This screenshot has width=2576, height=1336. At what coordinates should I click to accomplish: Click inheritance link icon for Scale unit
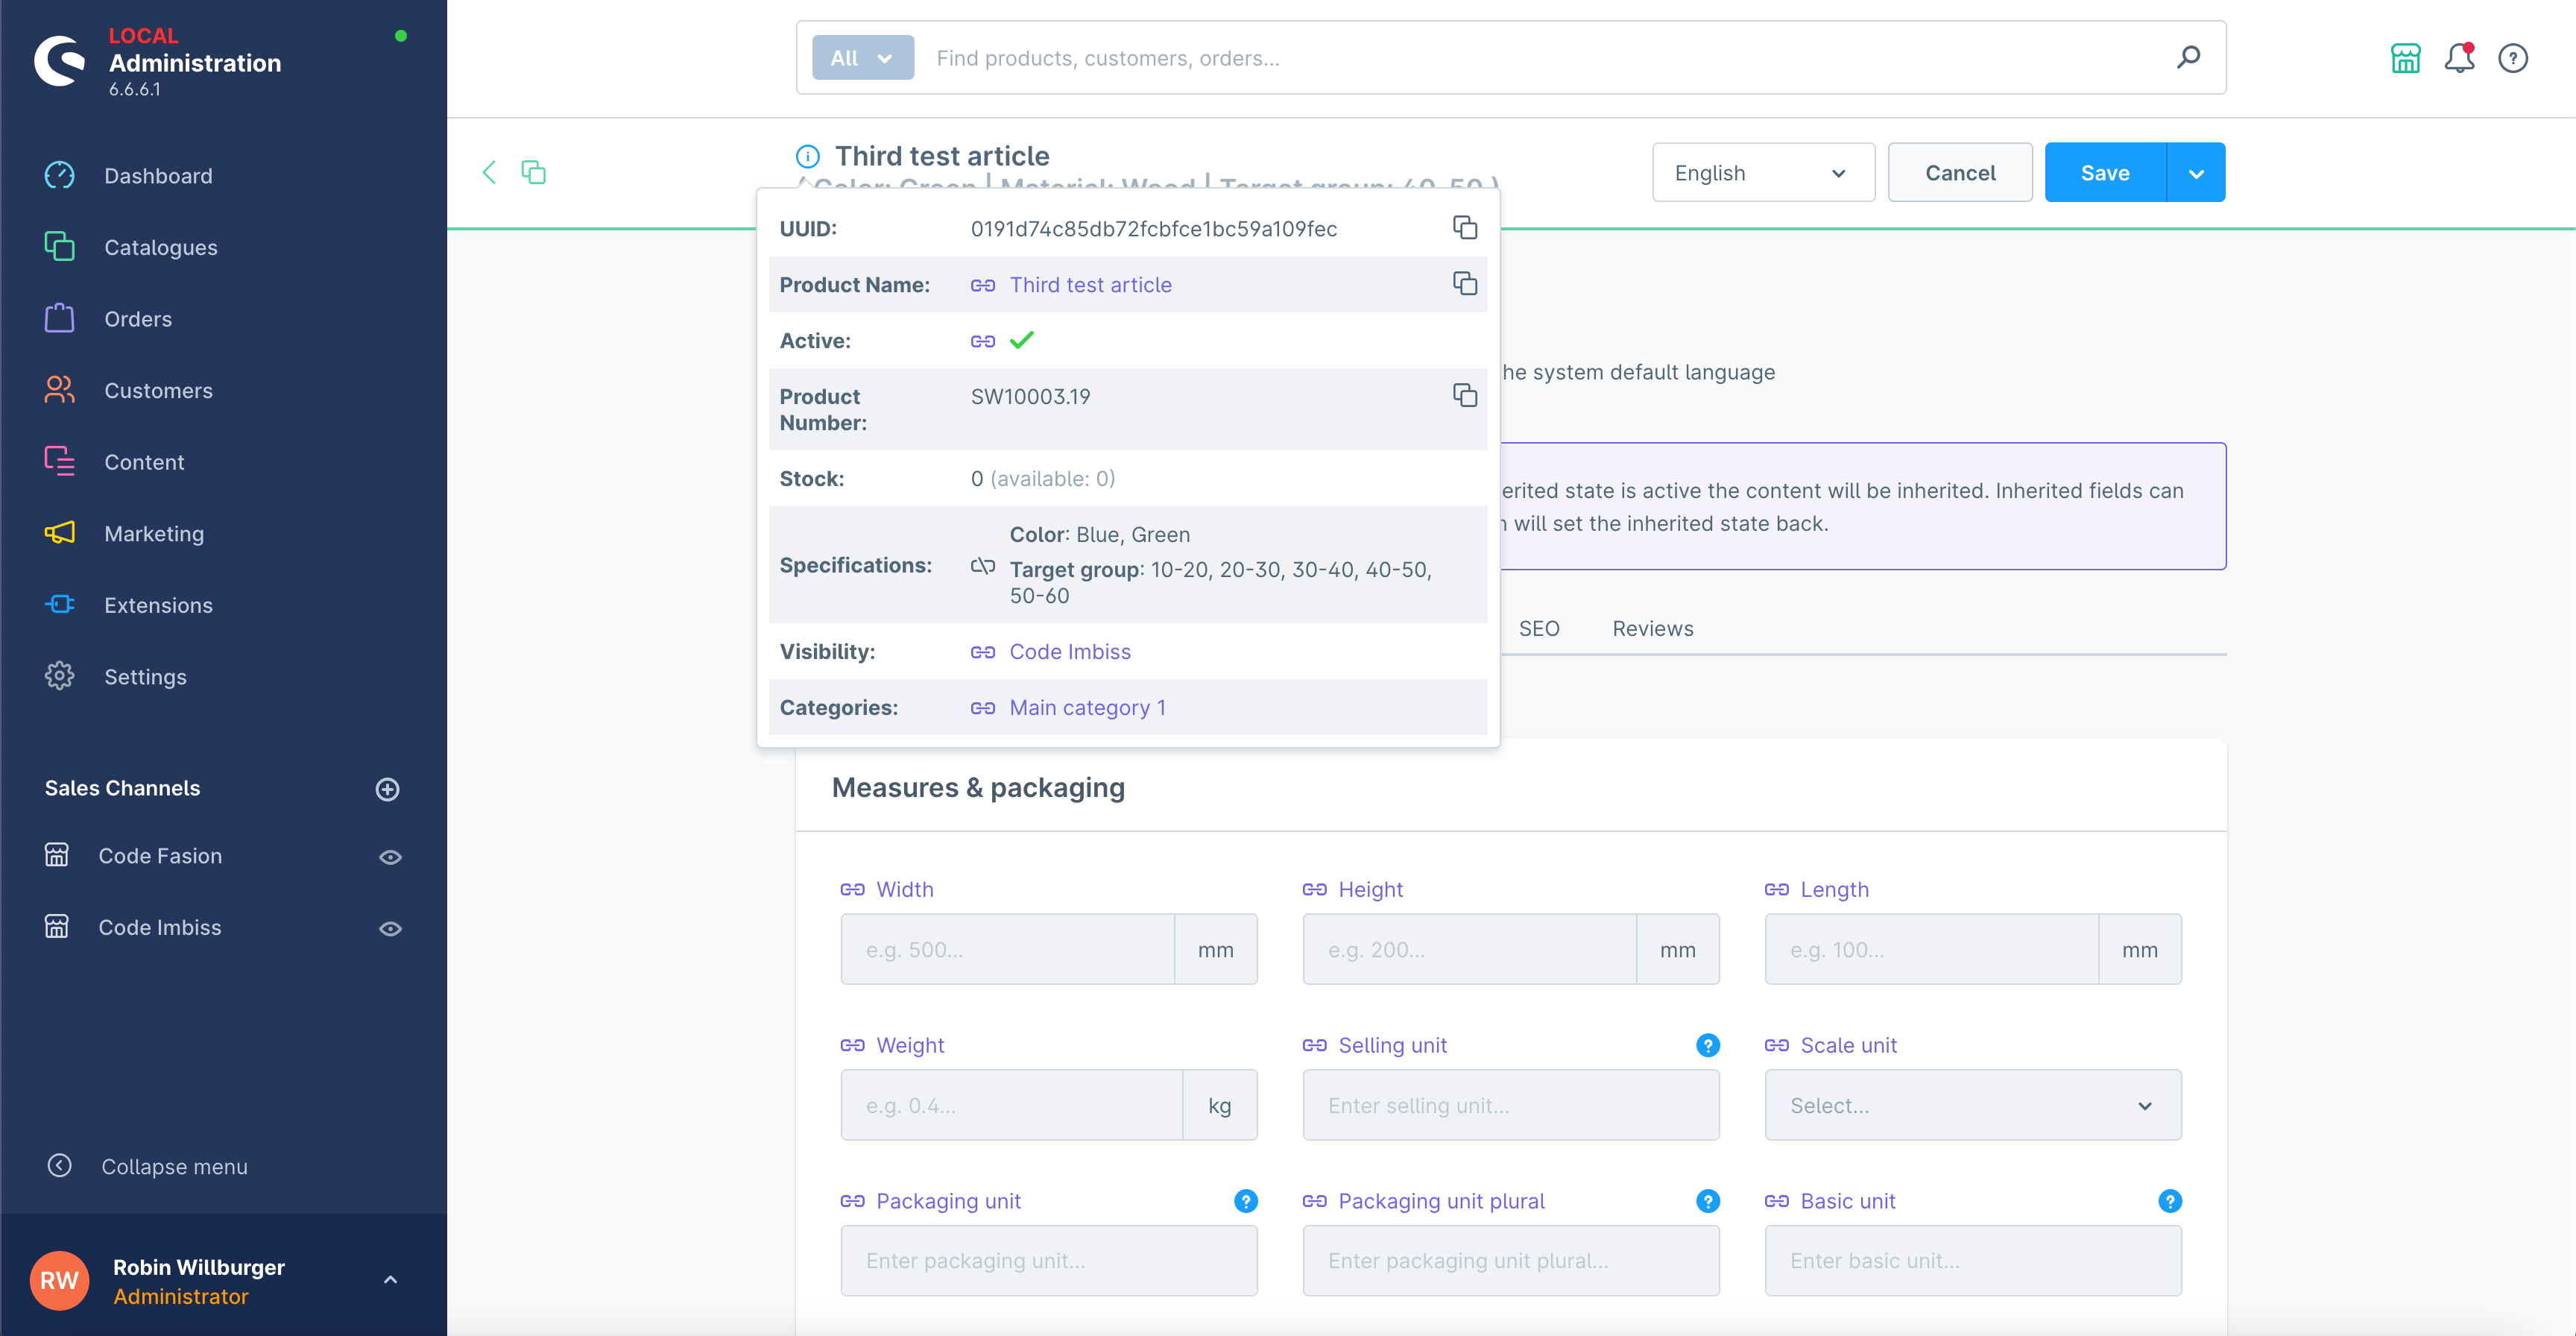pos(1777,1045)
